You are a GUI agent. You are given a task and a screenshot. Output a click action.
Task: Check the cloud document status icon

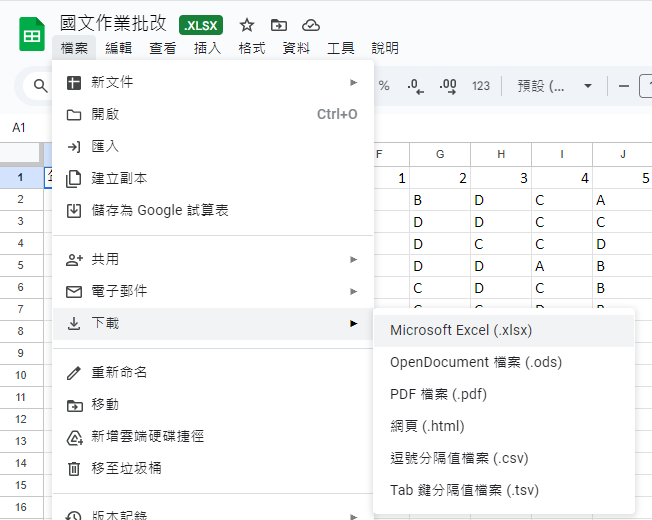pos(310,25)
